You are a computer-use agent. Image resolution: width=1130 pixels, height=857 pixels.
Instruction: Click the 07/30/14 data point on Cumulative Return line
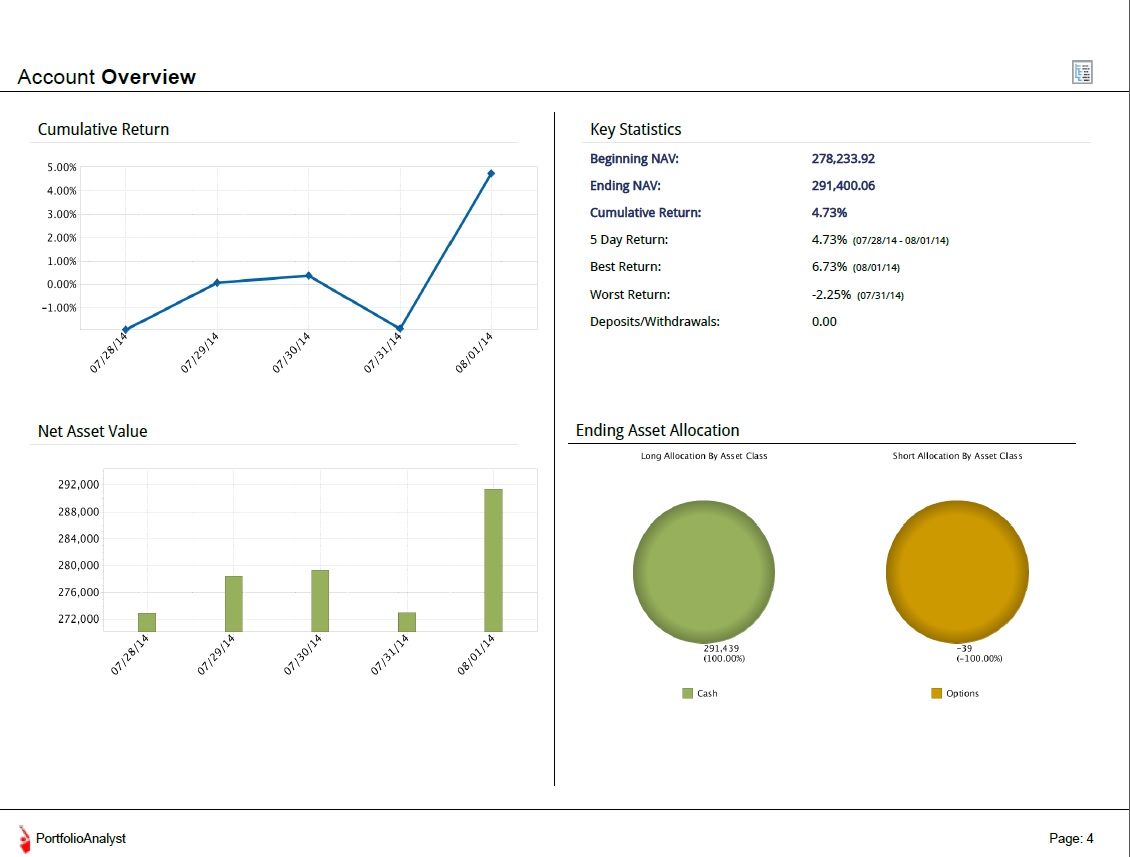308,275
